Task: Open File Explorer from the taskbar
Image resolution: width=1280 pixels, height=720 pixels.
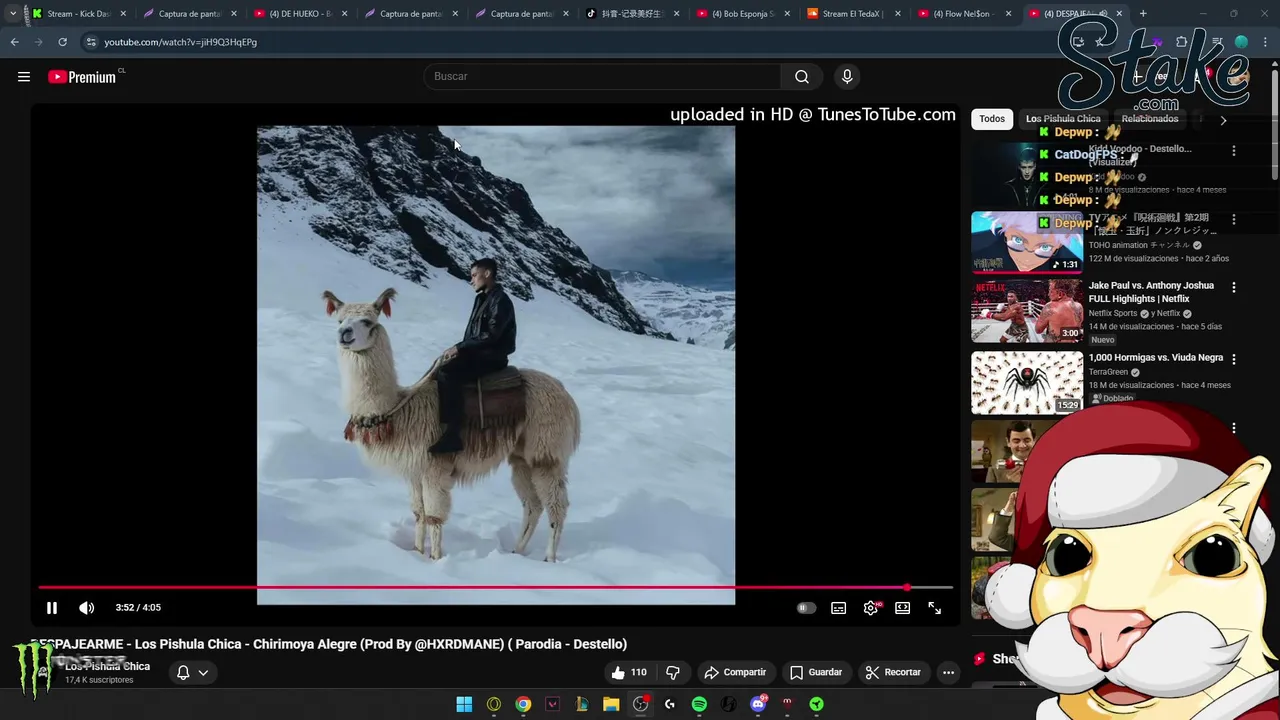Action: pos(611,704)
